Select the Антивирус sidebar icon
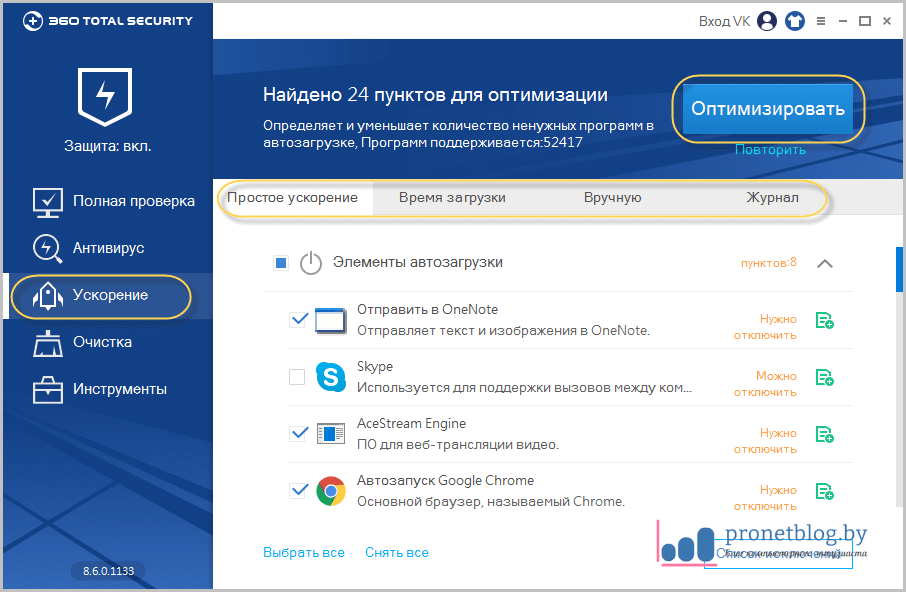 coord(47,247)
